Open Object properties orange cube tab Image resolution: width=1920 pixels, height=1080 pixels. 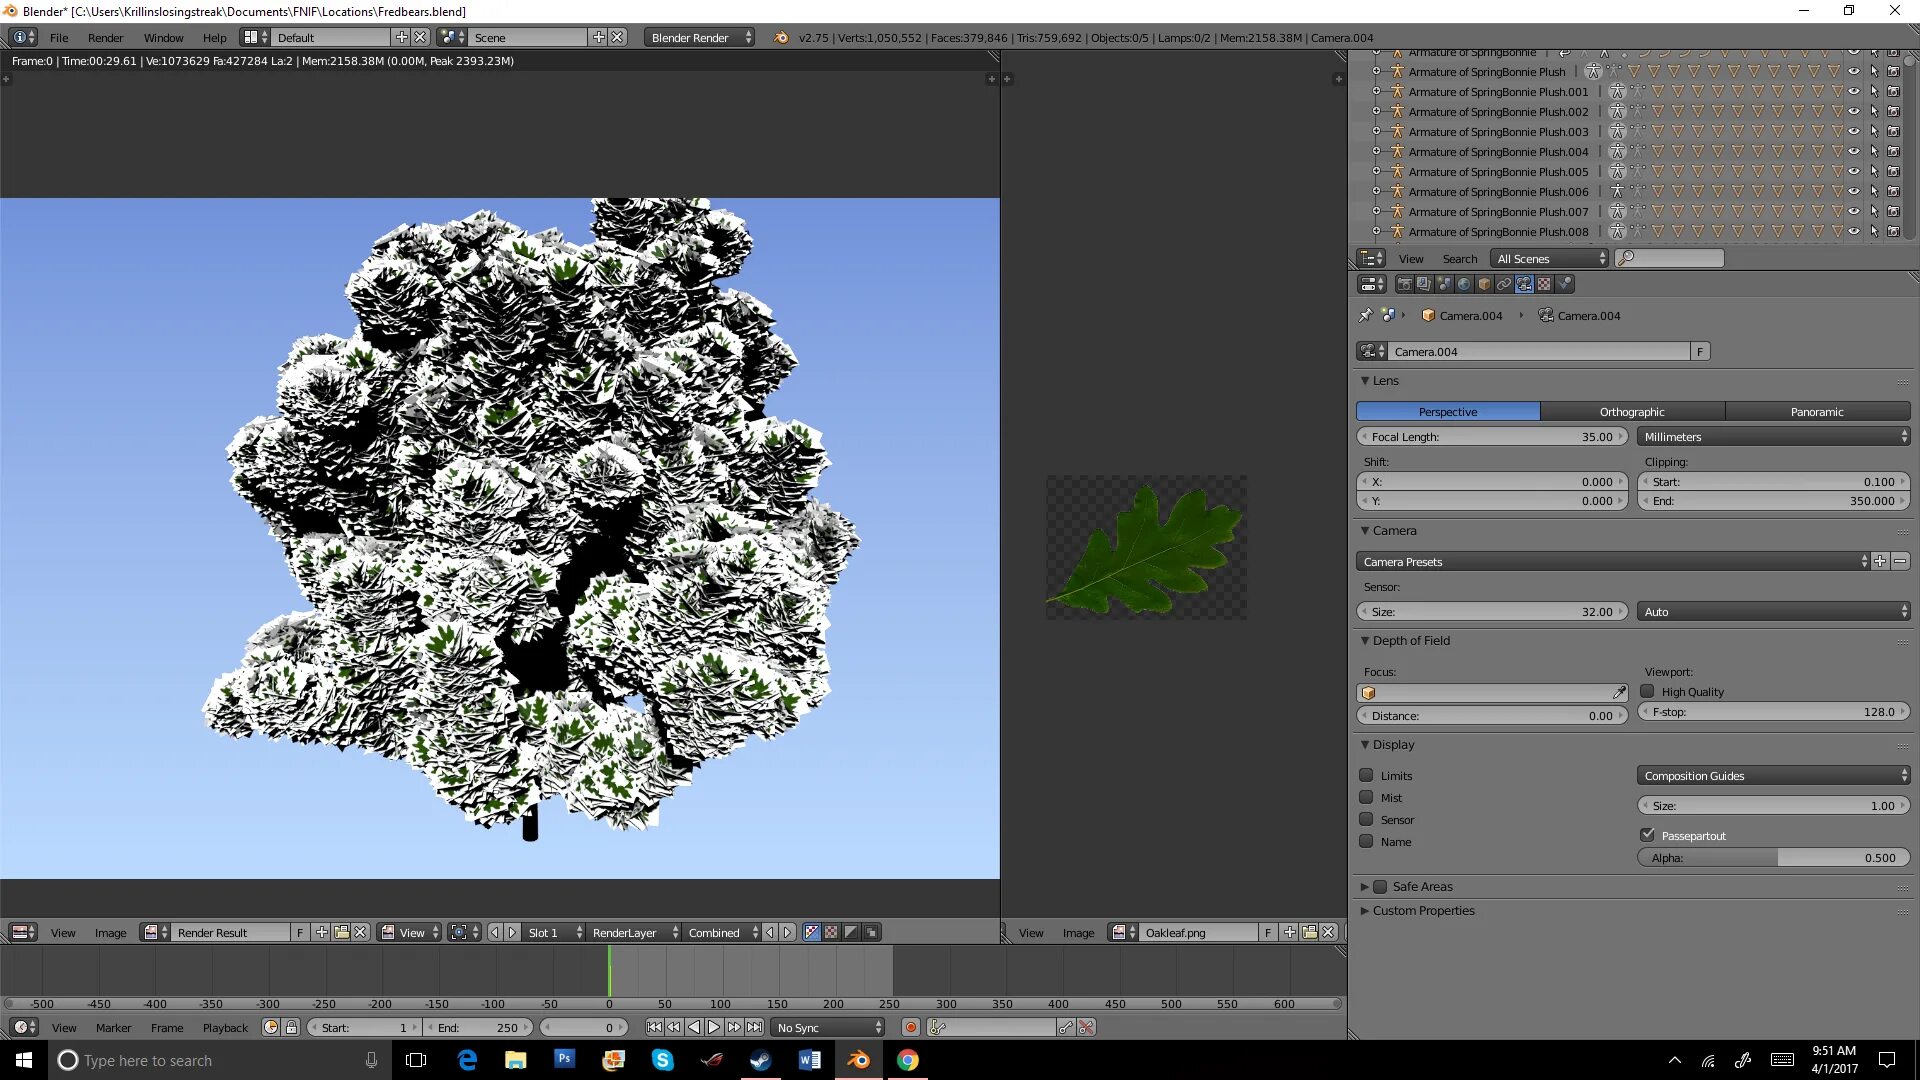(1484, 285)
